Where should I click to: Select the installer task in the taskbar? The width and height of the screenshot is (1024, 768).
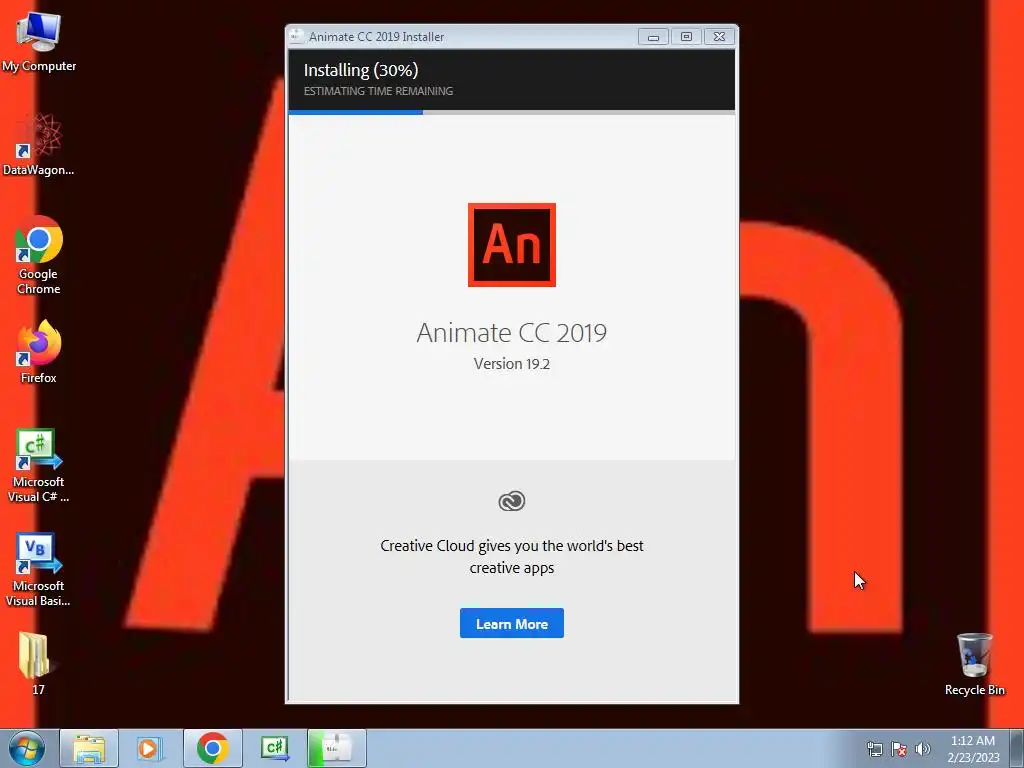[x=336, y=748]
